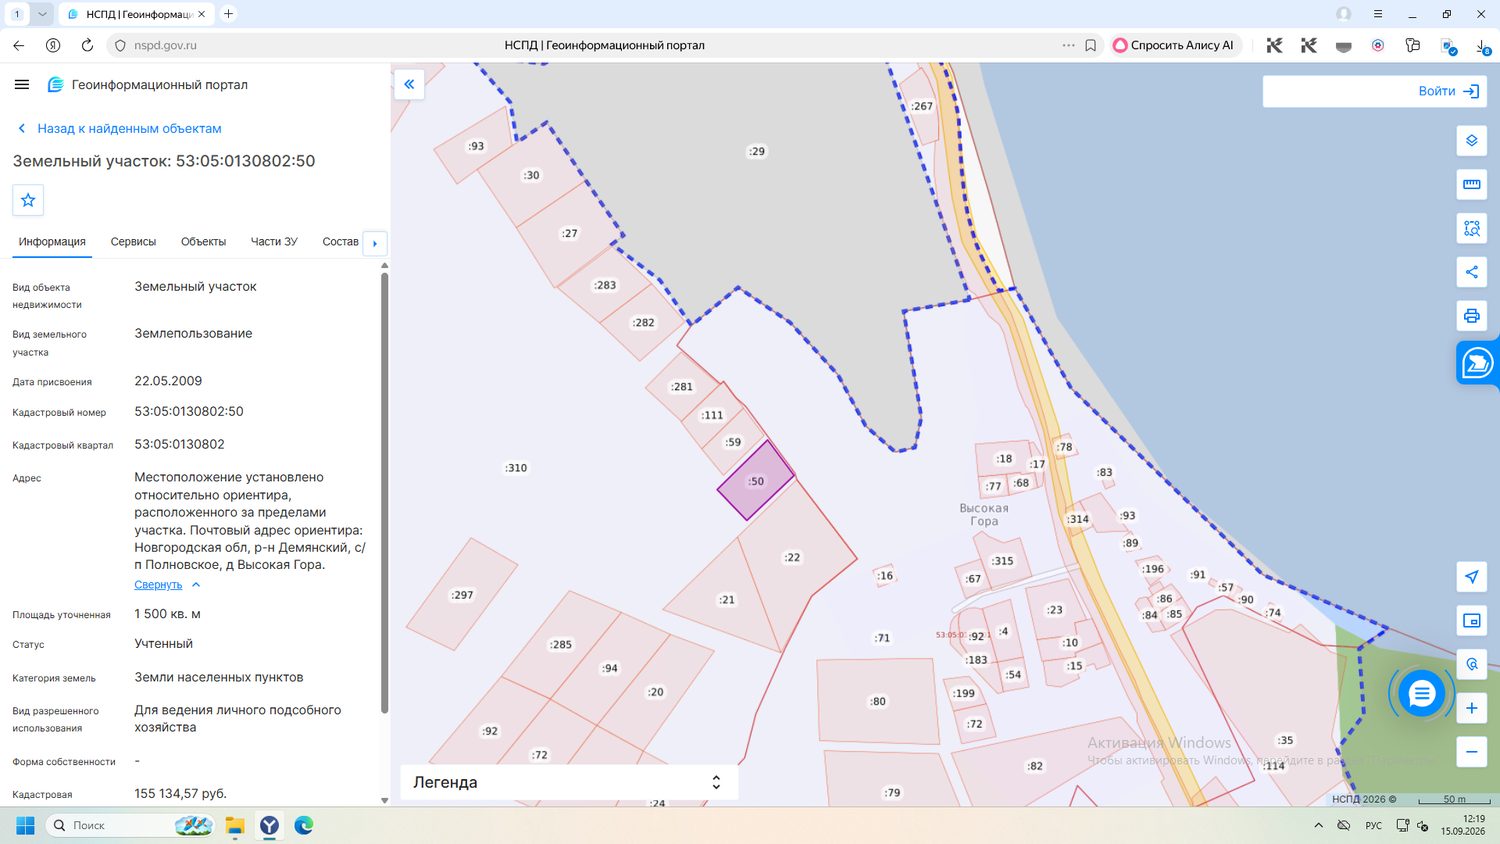
Task: Locate my position with arrow icon
Action: click(1471, 577)
